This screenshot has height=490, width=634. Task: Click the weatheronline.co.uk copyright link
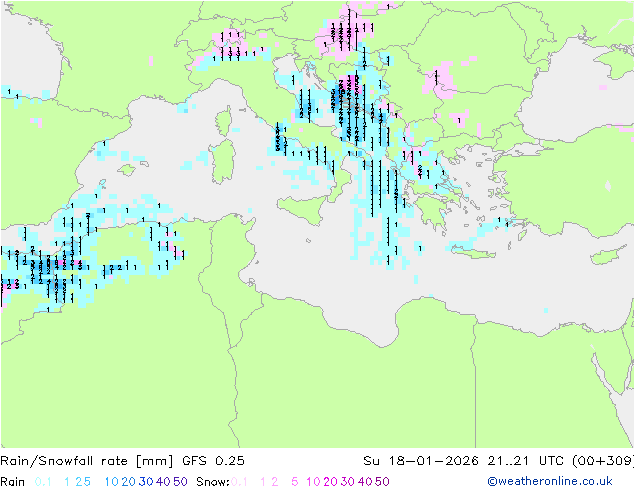550,481
